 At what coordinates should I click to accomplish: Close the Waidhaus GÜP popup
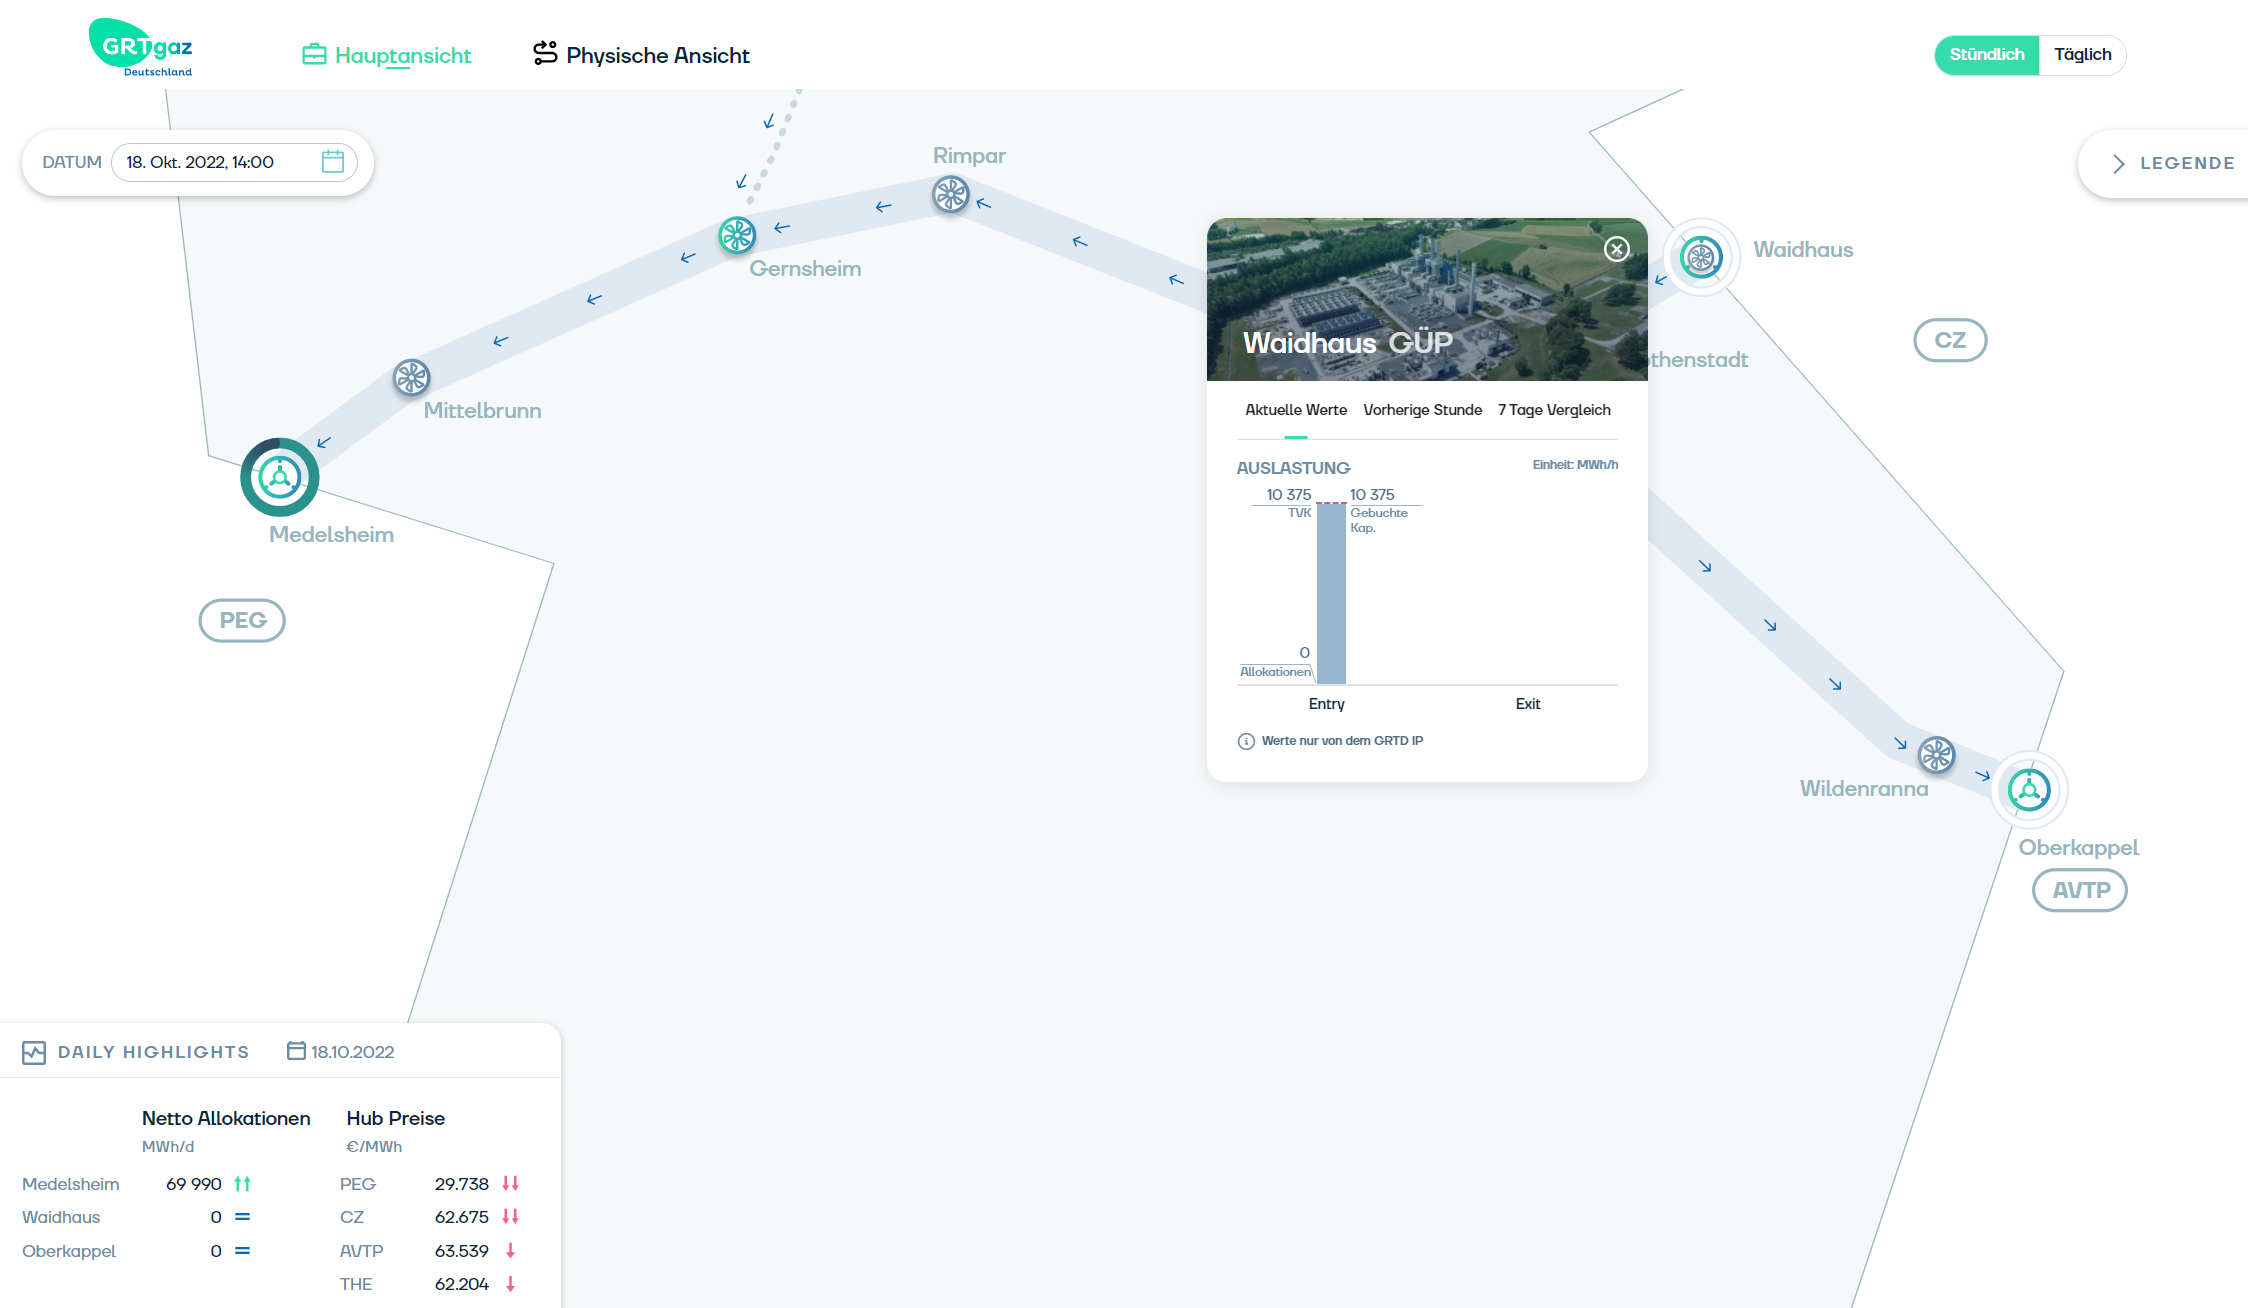pos(1616,249)
